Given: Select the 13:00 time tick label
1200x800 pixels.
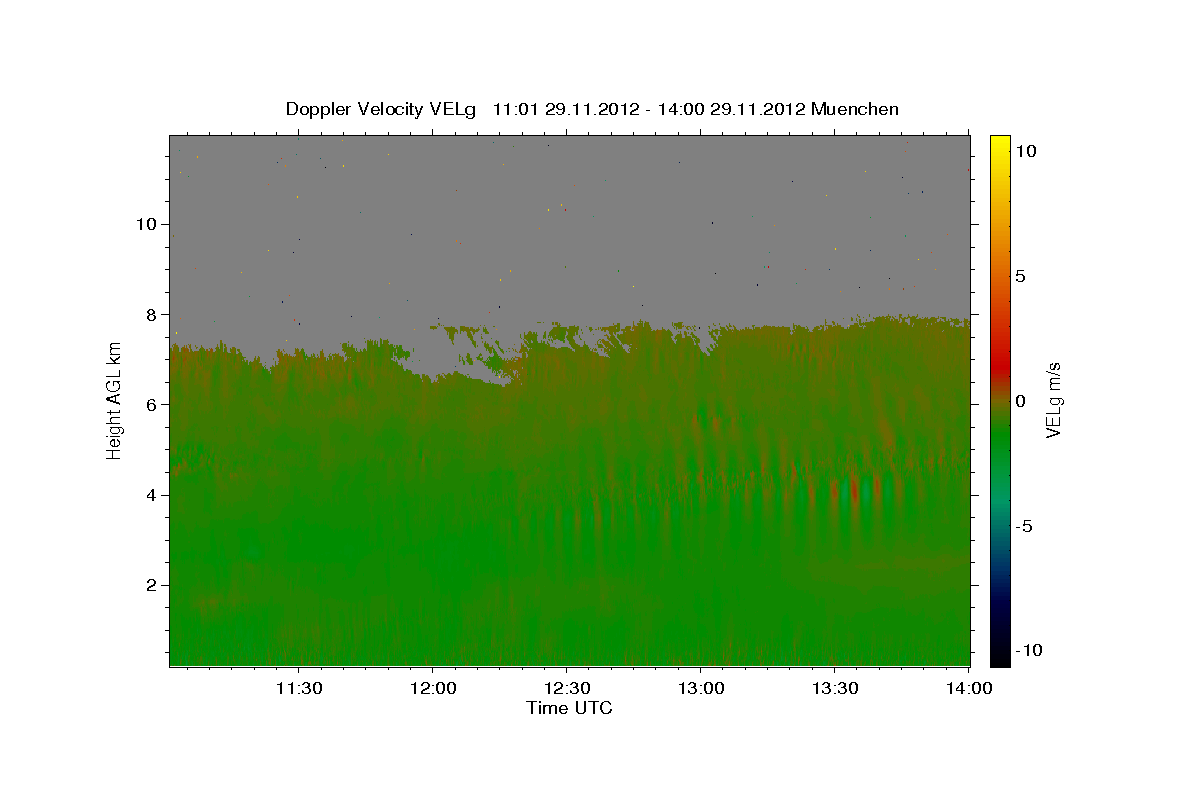Looking at the screenshot, I should tap(700, 689).
